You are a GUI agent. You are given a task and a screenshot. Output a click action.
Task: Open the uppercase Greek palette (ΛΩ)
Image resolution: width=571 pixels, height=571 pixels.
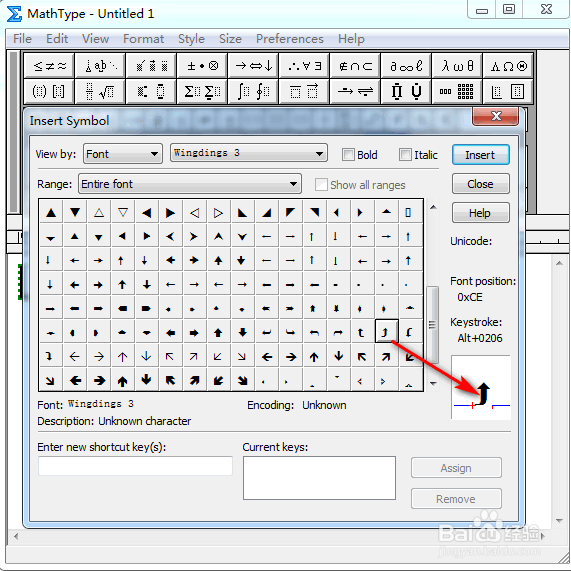[508, 66]
